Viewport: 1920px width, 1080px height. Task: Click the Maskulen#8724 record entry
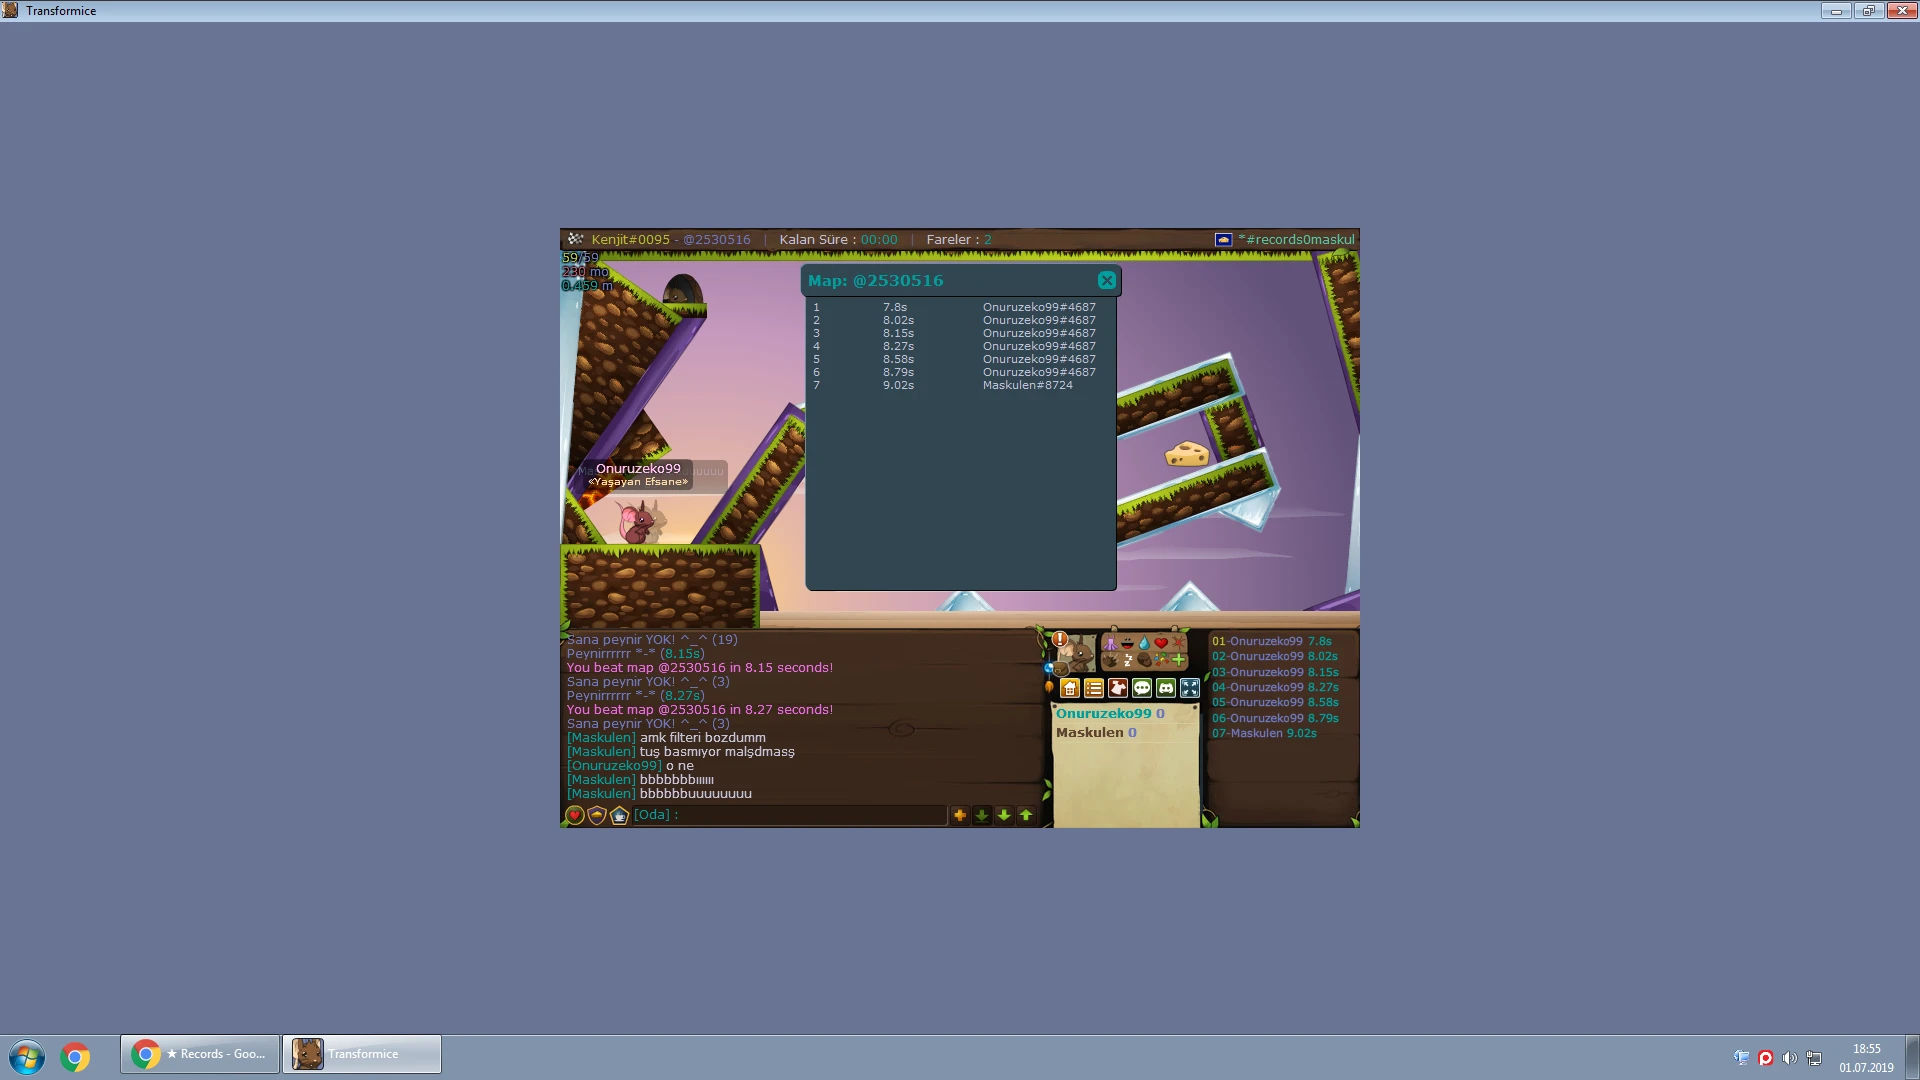[x=1028, y=386]
